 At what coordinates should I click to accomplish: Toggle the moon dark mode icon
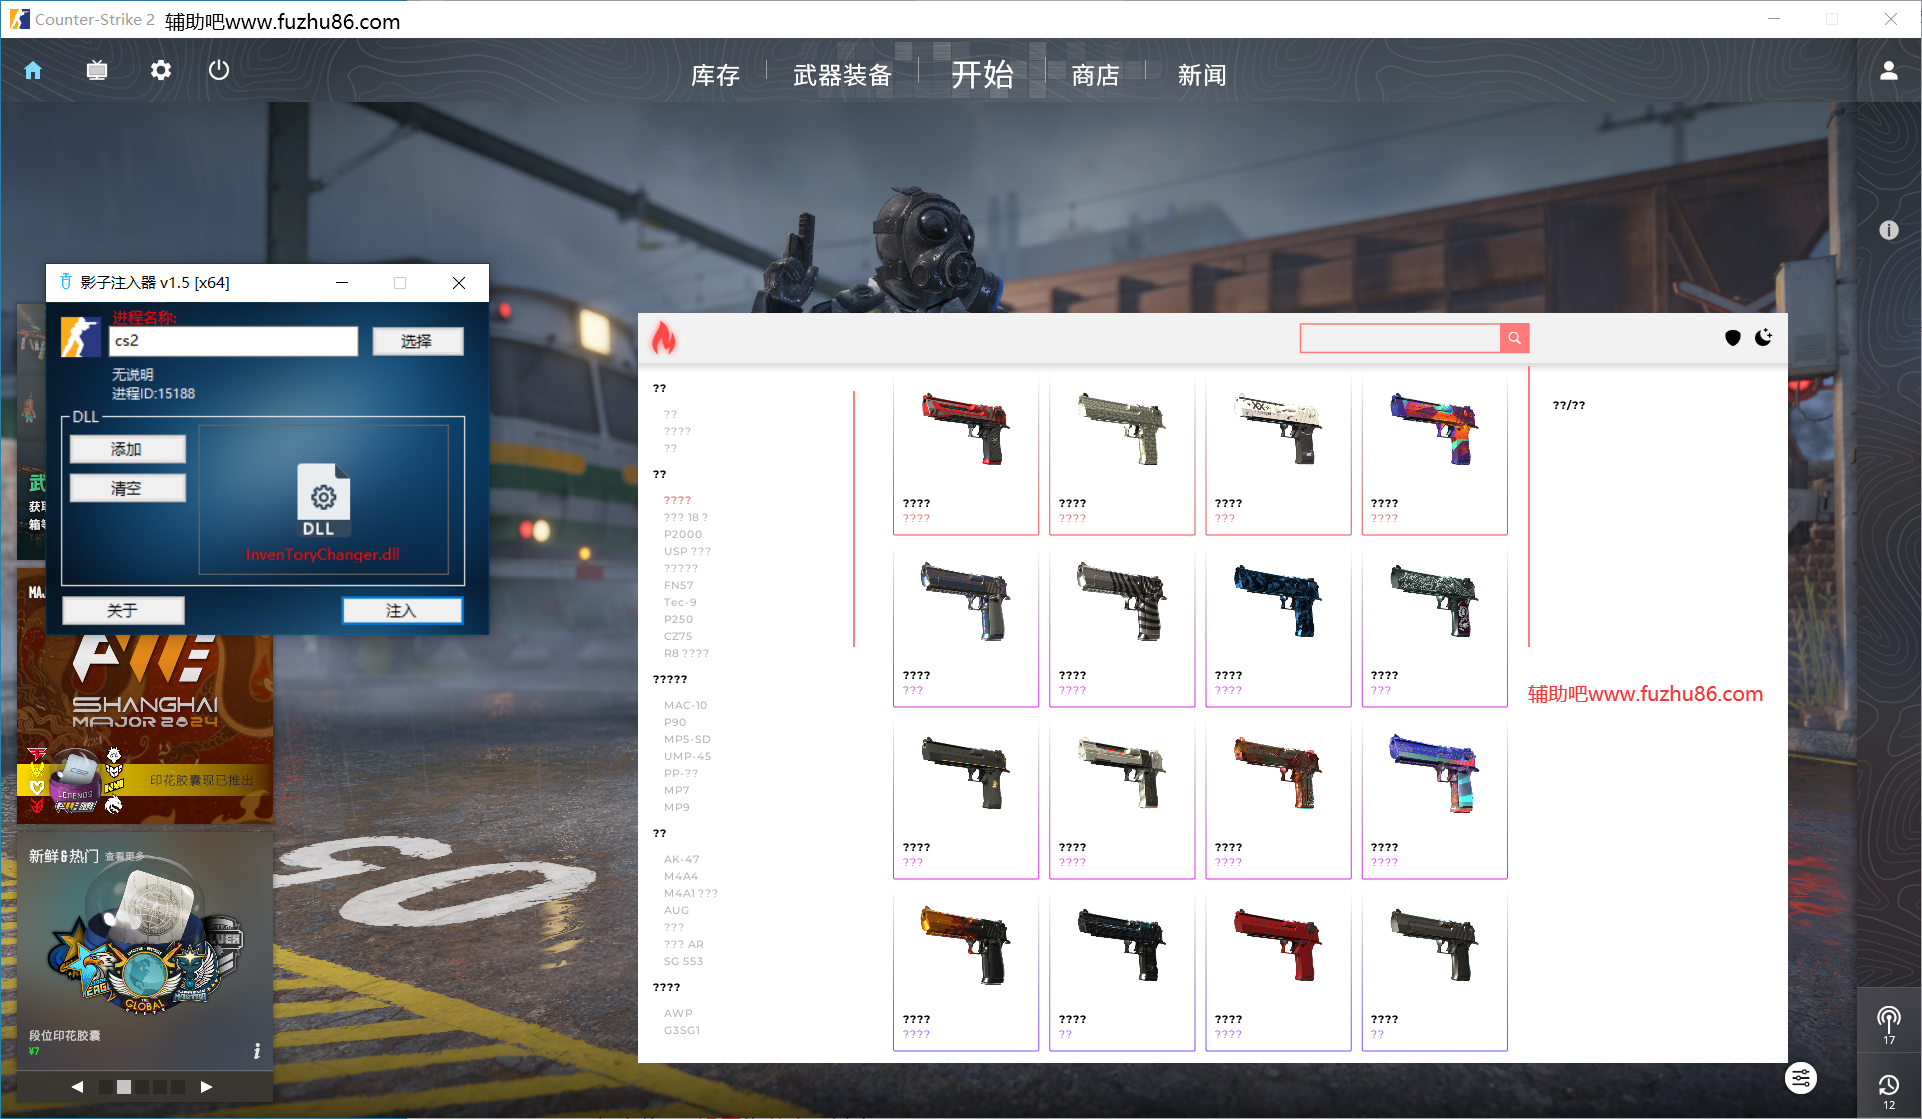click(x=1764, y=338)
